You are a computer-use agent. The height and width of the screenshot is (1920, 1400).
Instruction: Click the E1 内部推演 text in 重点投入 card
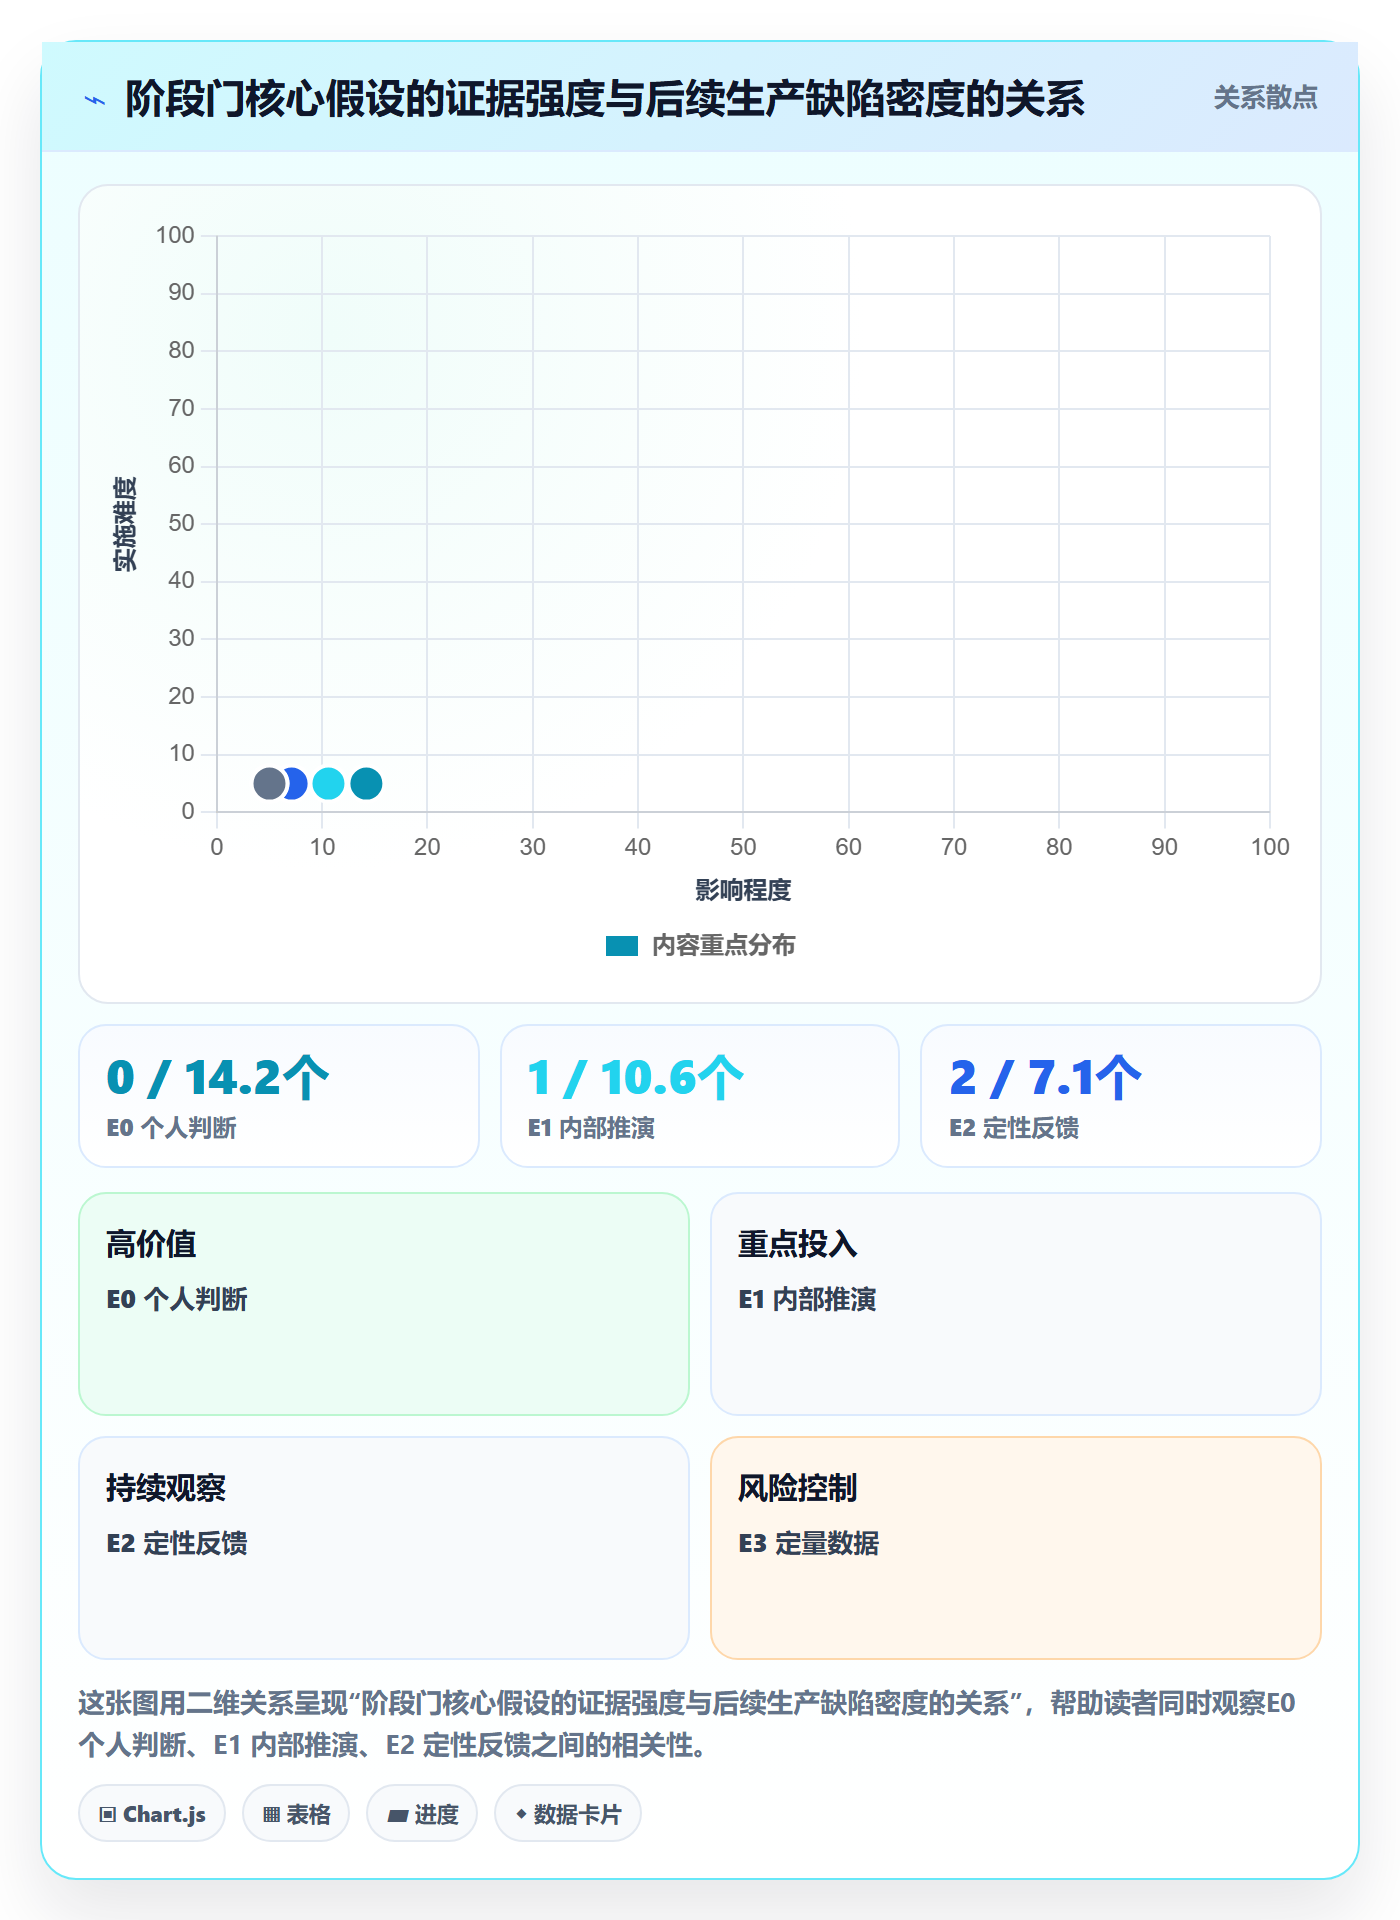(x=807, y=1299)
